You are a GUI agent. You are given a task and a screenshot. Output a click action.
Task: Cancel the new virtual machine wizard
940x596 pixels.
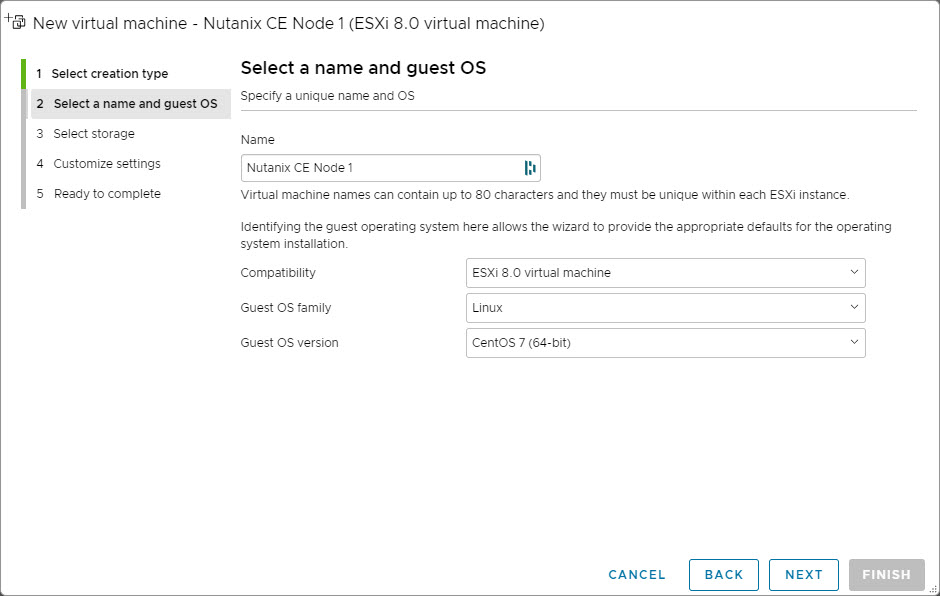637,574
